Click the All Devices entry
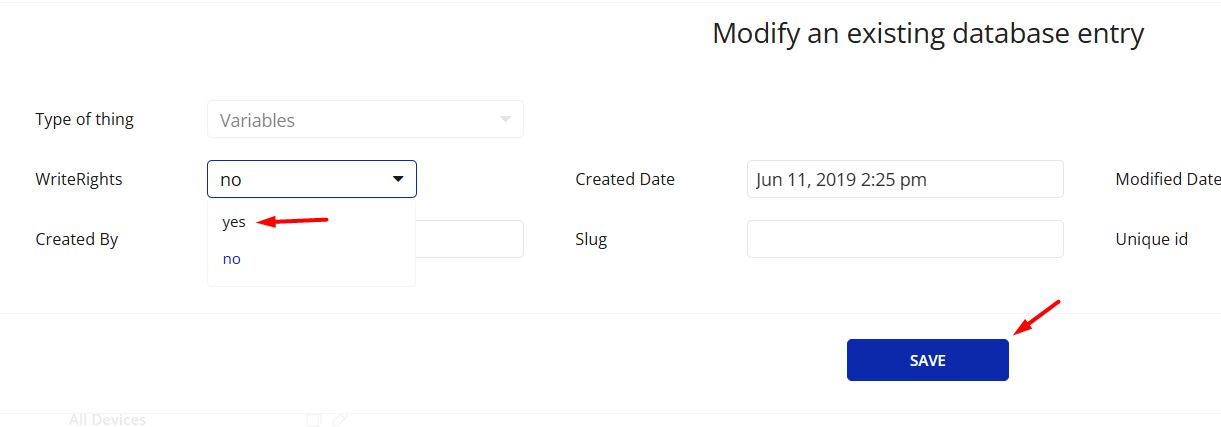This screenshot has width=1221, height=427. (x=107, y=420)
